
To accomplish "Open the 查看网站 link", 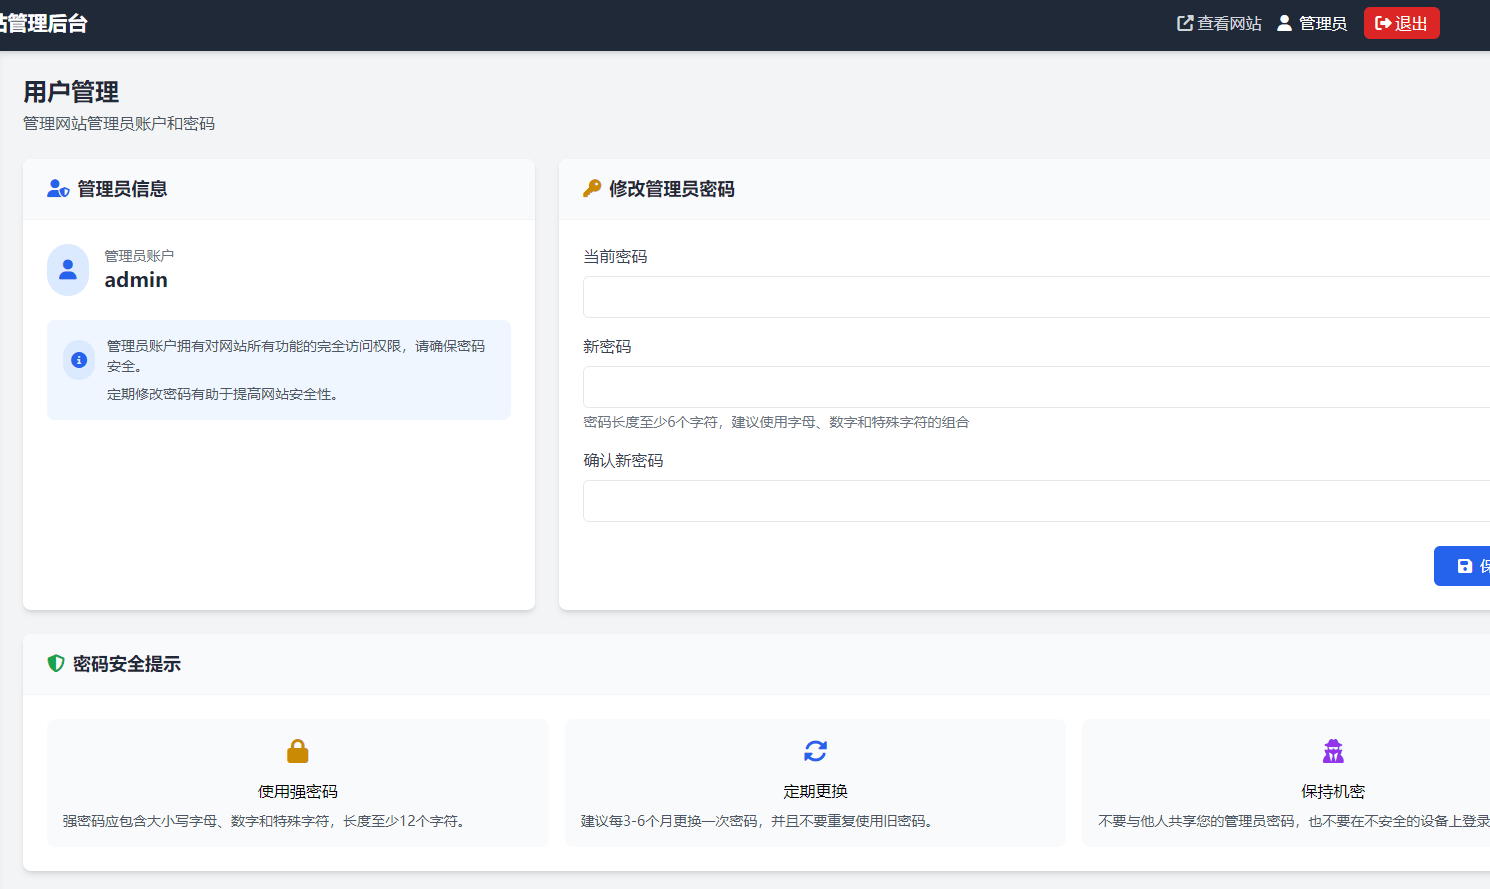I will click(1219, 23).
